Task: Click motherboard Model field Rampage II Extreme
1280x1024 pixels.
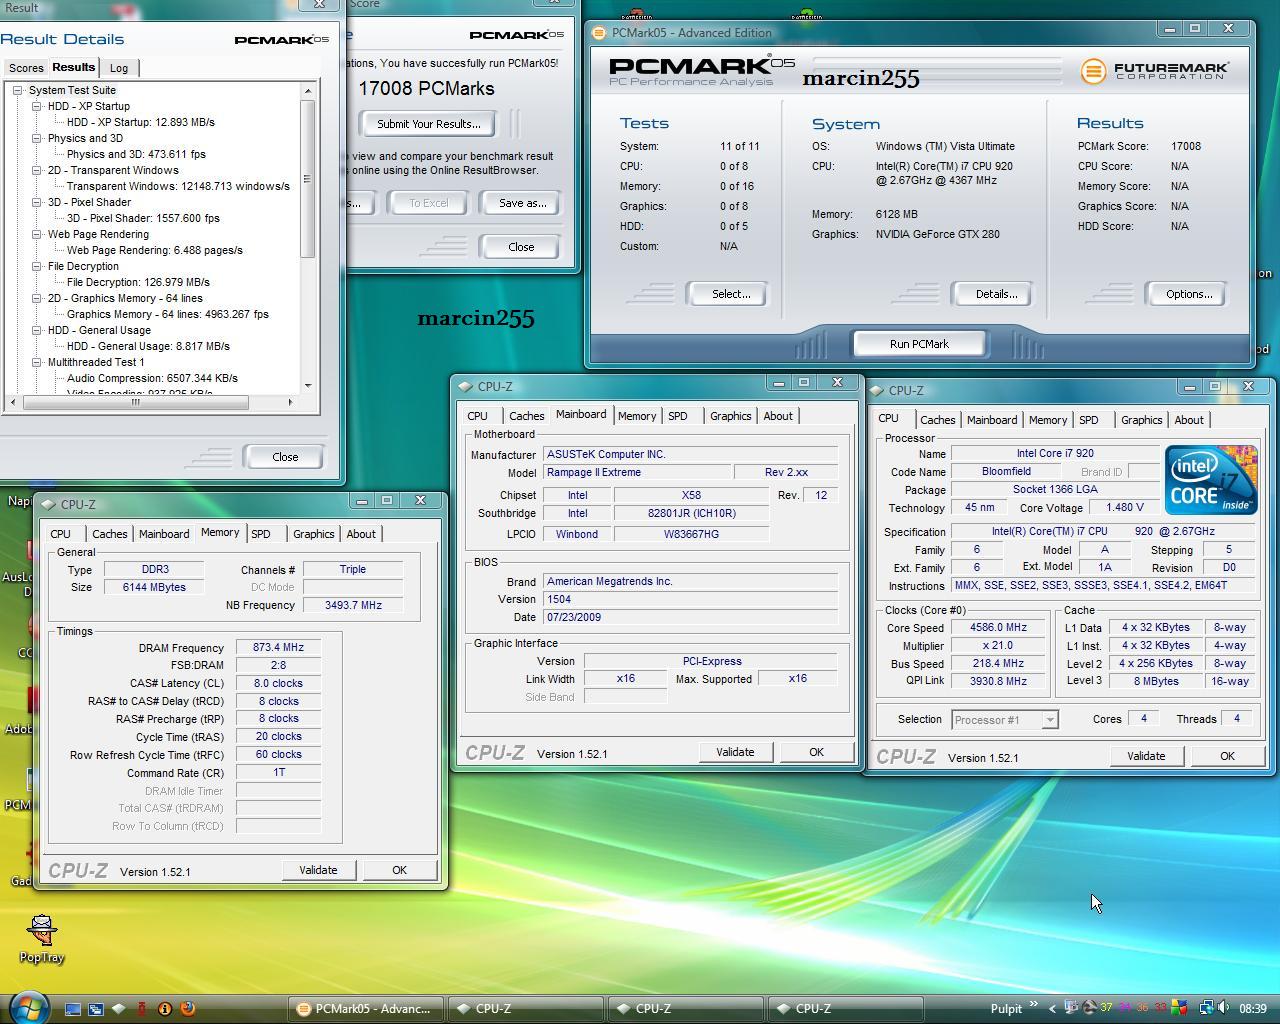Action: pyautogui.click(x=636, y=472)
